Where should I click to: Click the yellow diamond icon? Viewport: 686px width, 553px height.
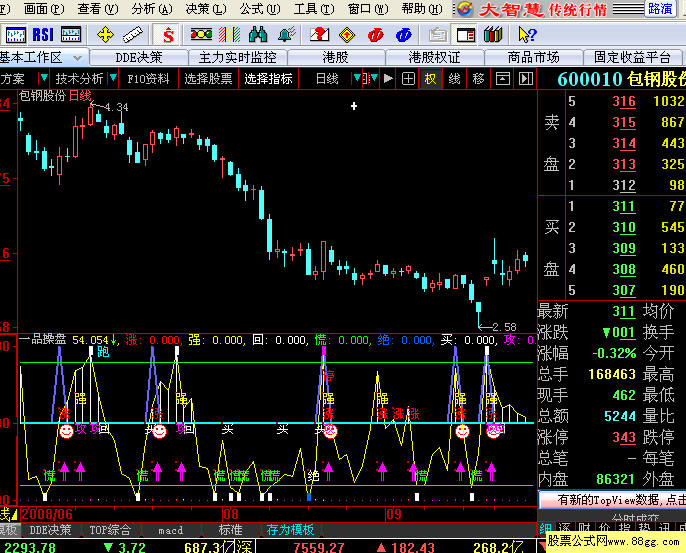tap(347, 35)
